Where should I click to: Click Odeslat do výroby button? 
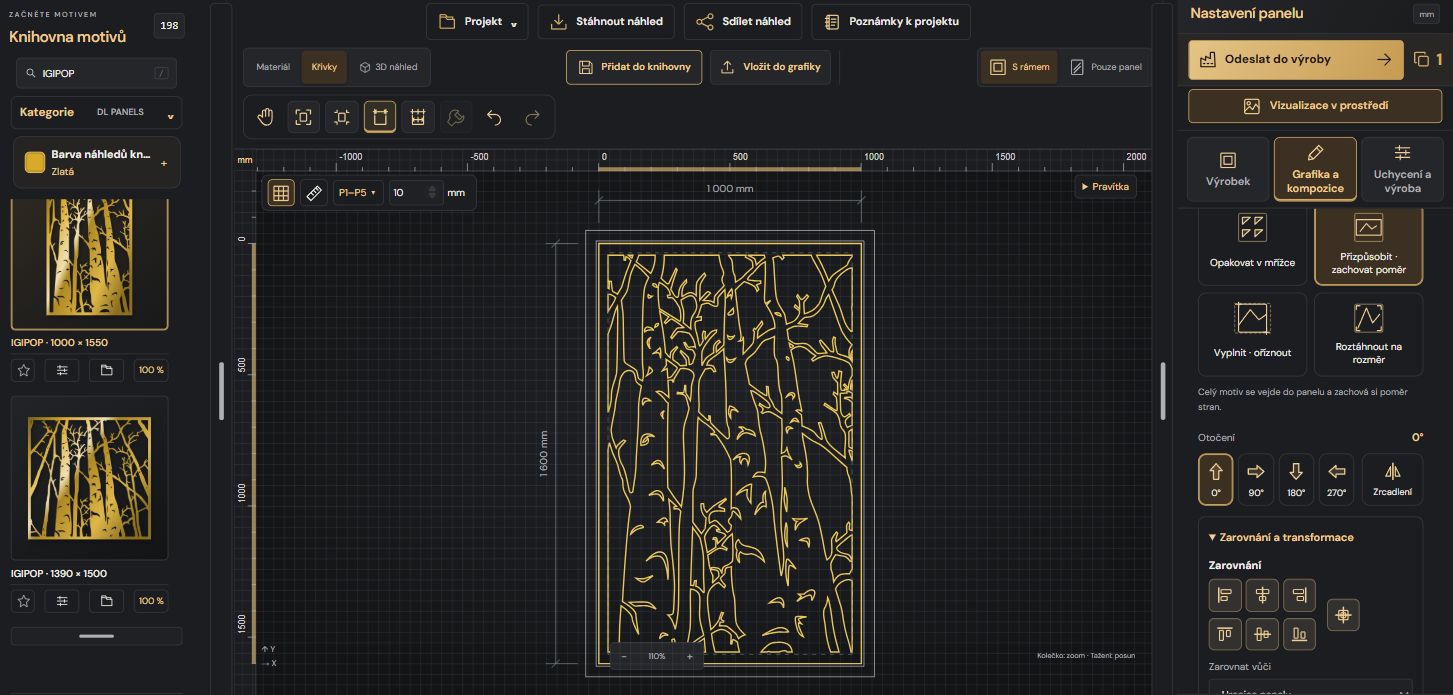tap(1296, 59)
